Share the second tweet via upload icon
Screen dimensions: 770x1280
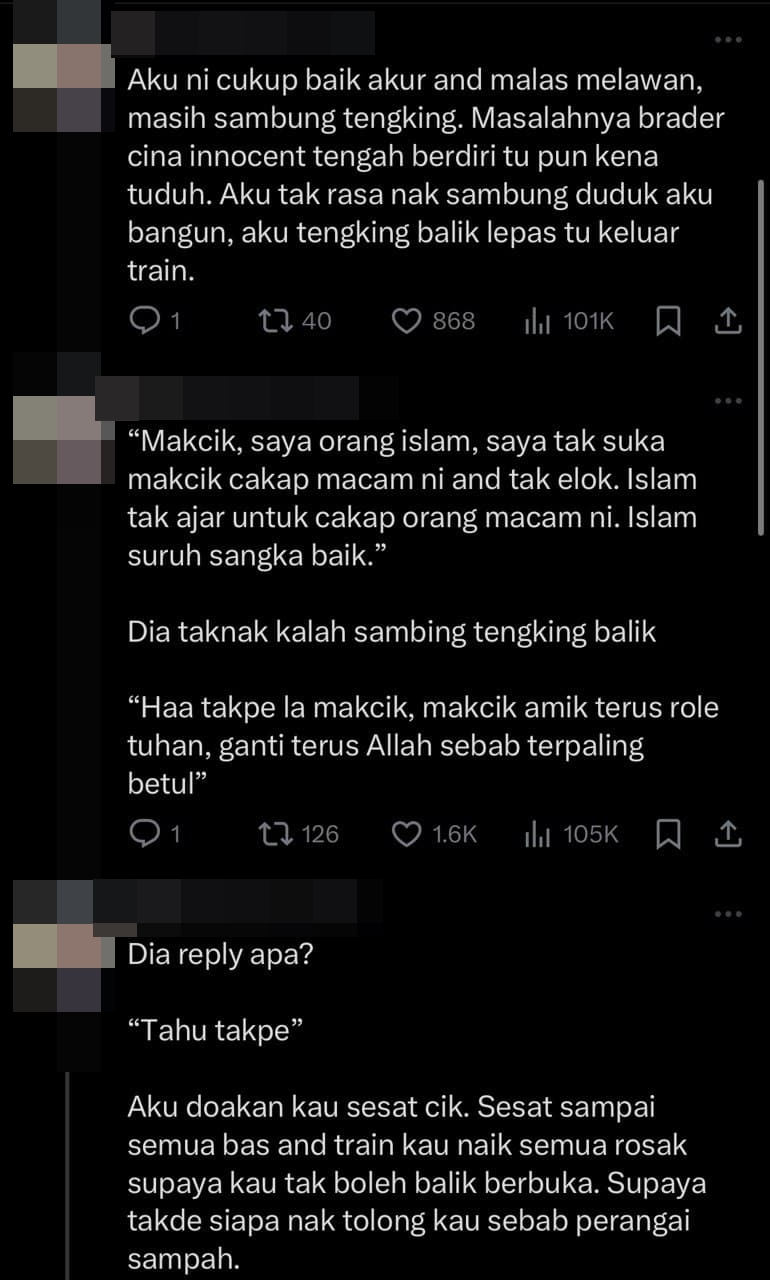(x=729, y=833)
